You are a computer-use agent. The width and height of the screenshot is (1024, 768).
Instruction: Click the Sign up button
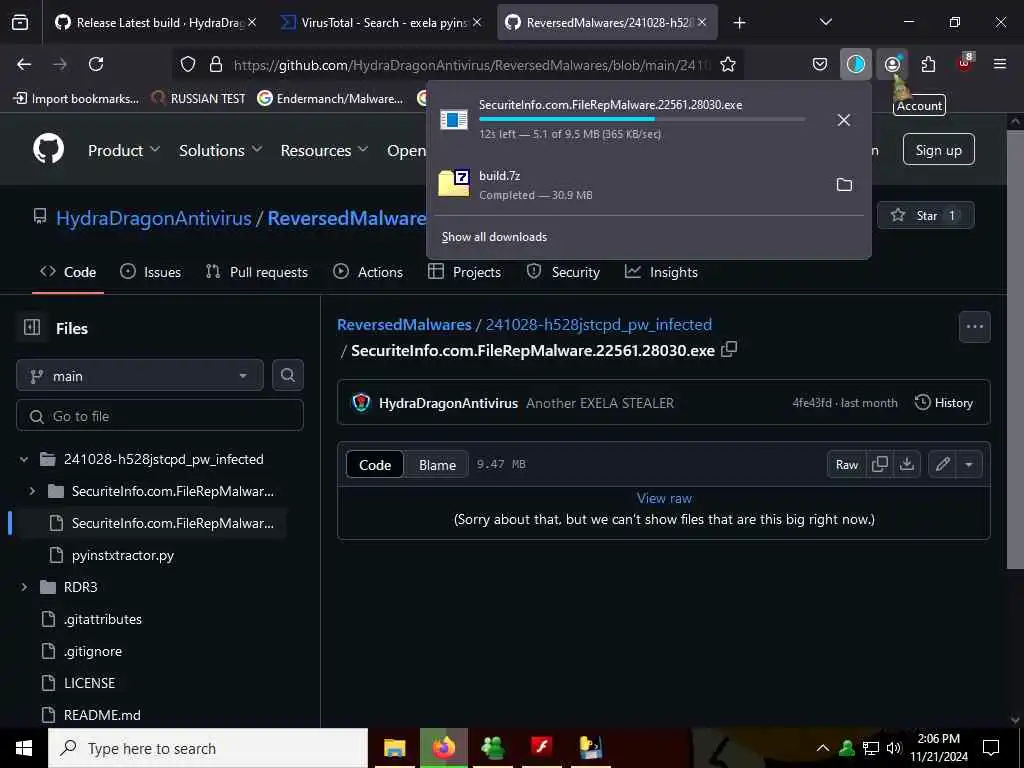(x=938, y=150)
